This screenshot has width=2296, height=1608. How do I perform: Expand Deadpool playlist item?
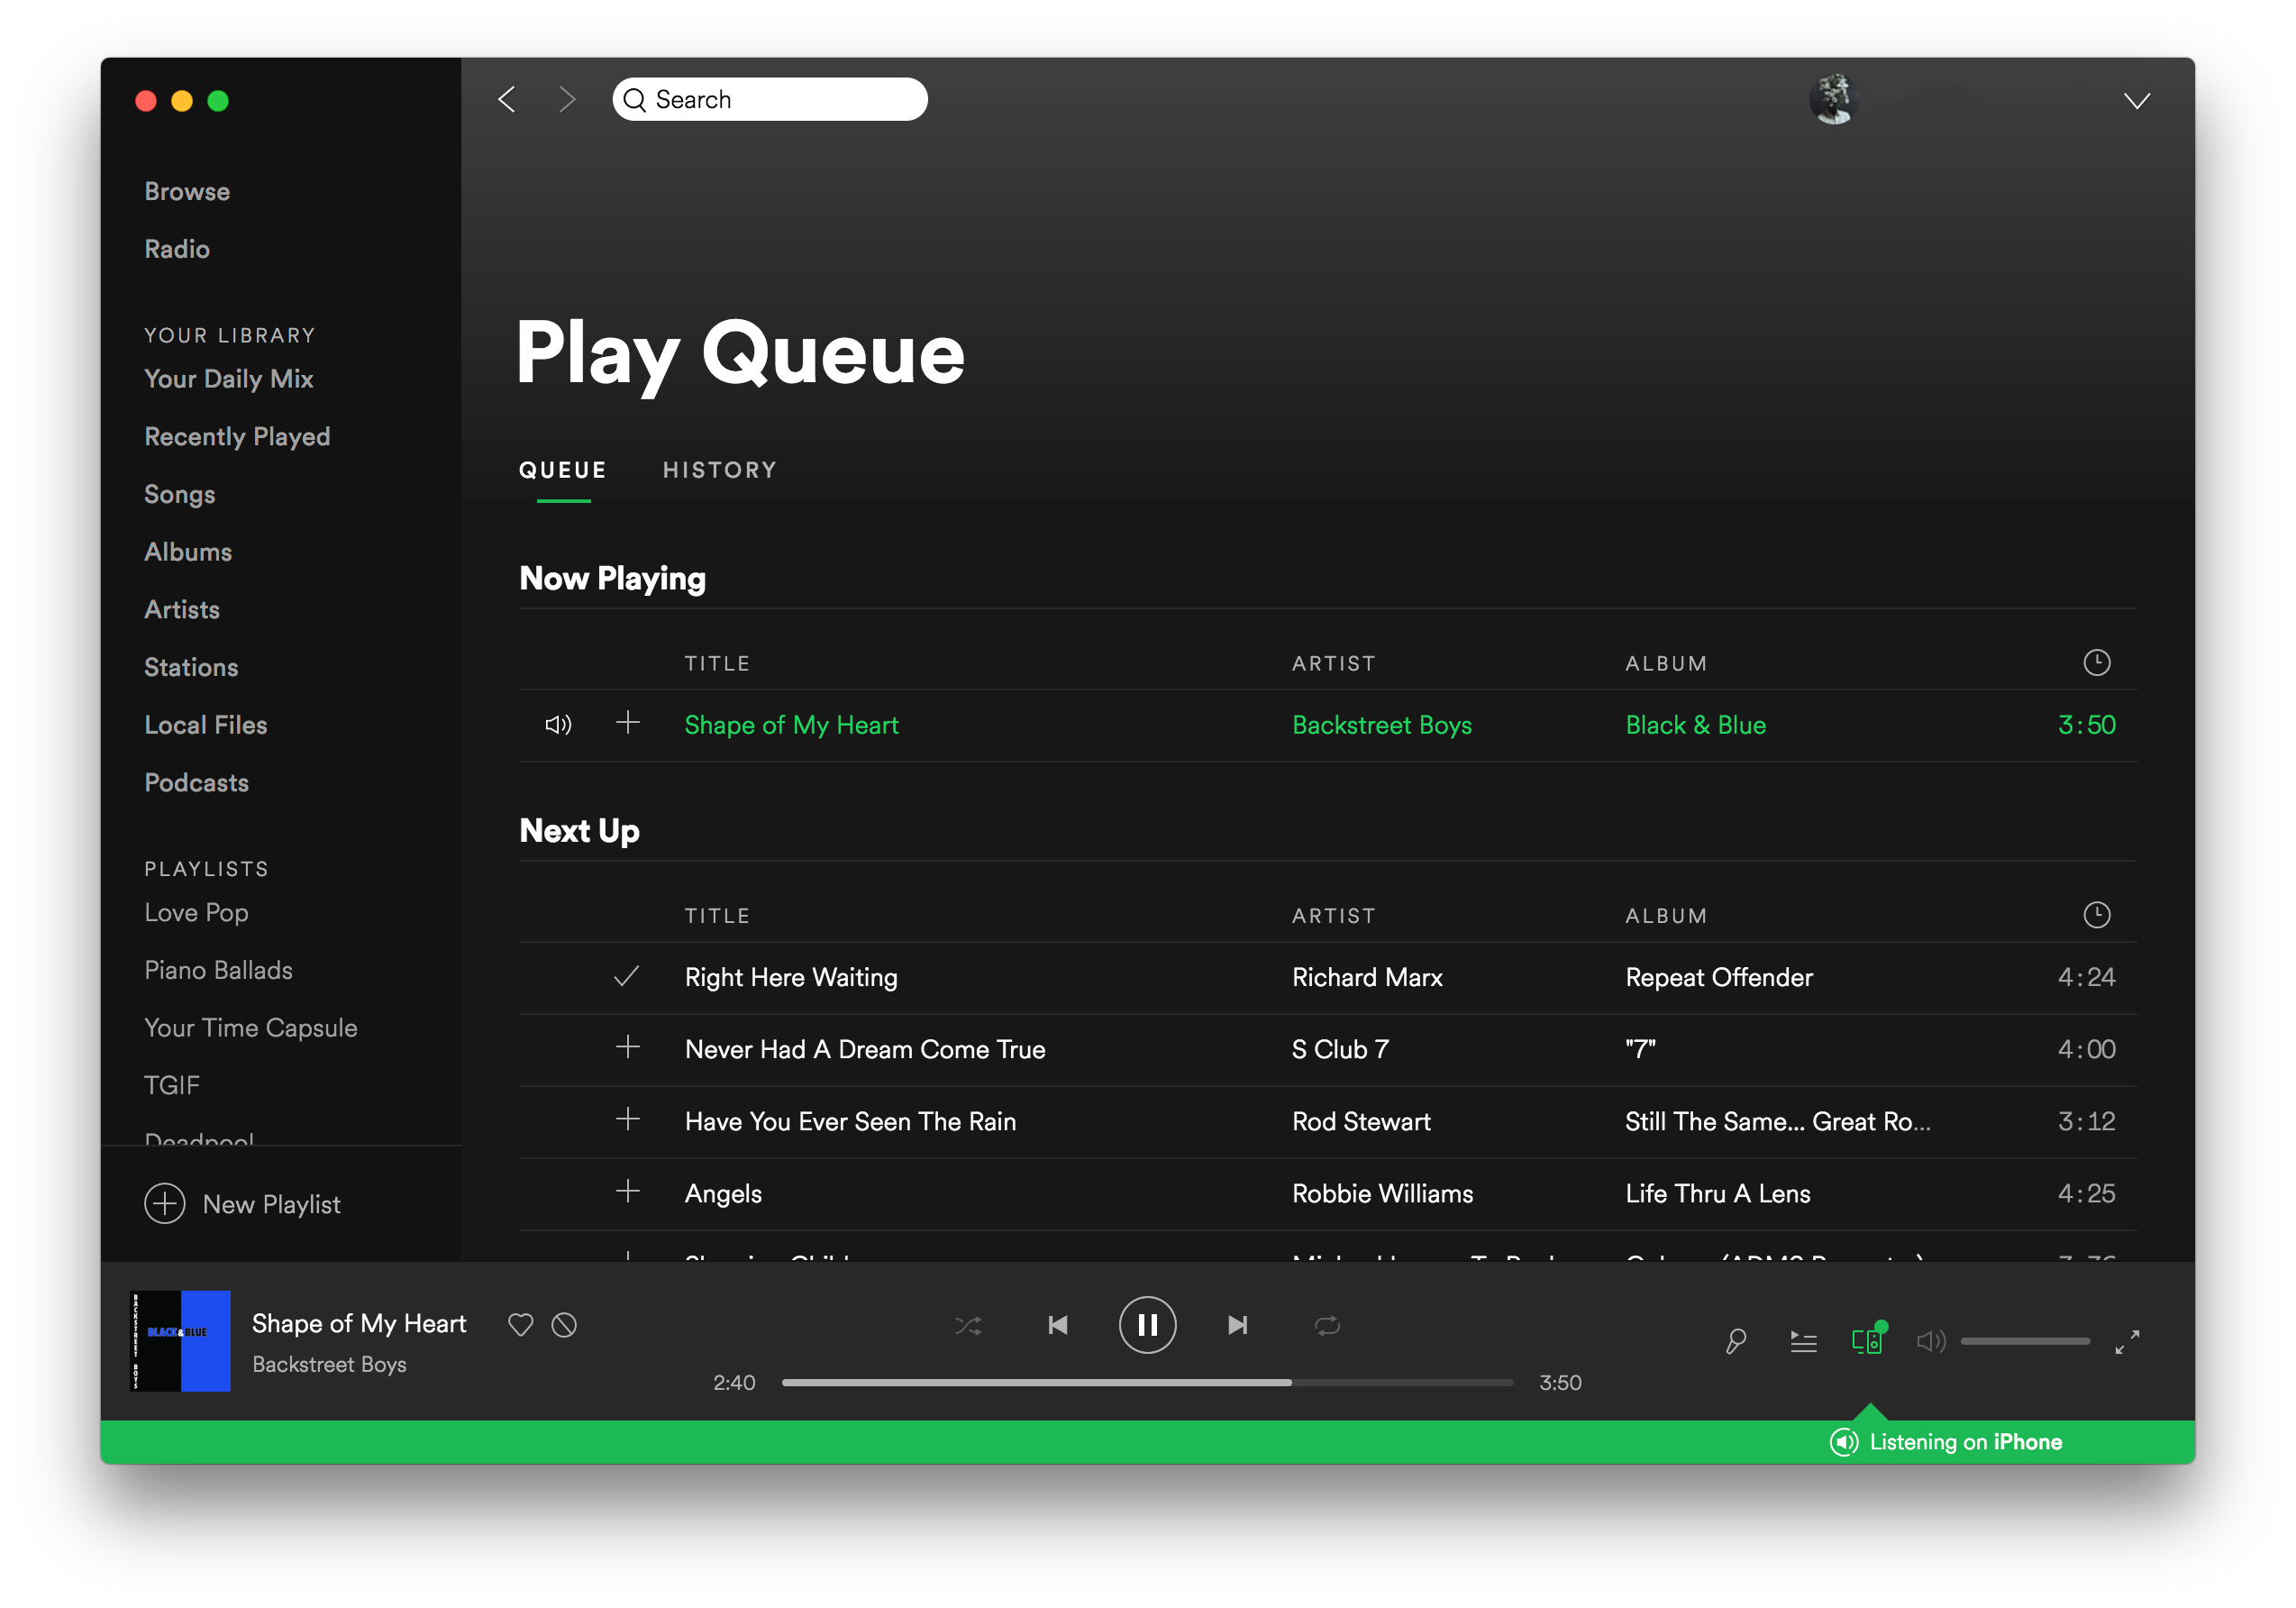click(x=199, y=1142)
